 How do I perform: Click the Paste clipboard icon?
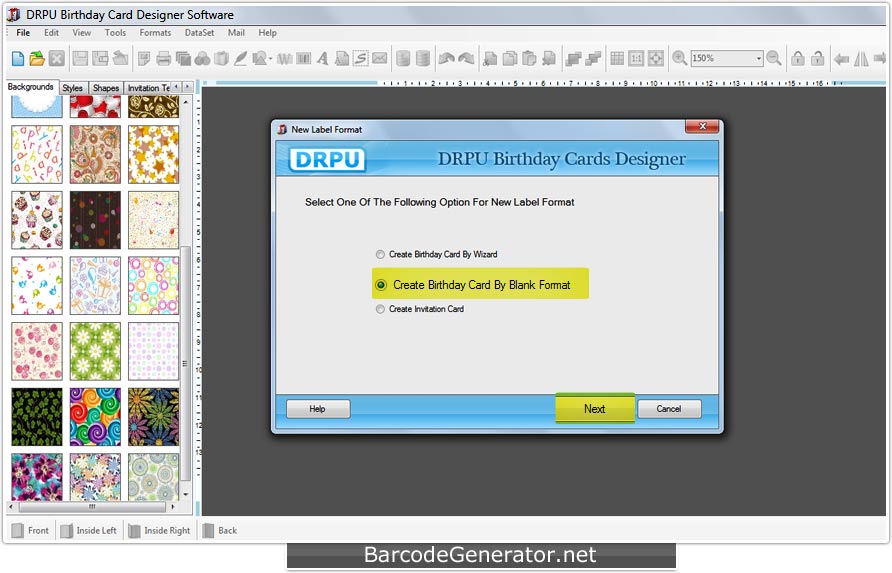pos(530,58)
